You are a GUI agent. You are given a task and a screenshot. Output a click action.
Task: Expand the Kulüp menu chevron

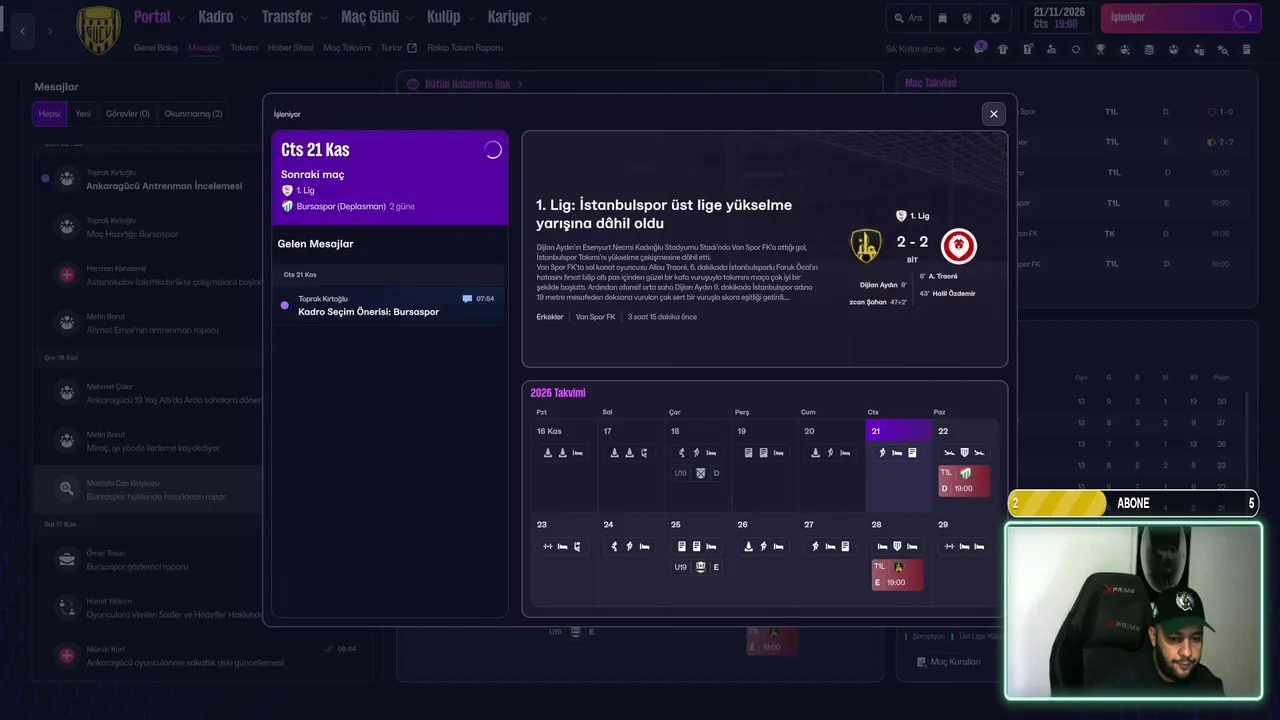click(470, 18)
